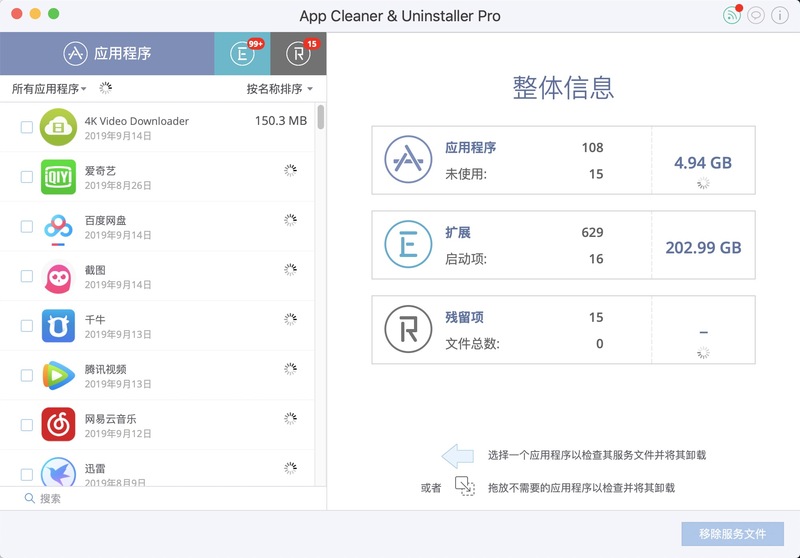The height and width of the screenshot is (558, 800).
Task: Check the 爱奇艺 checkbox
Action: 27,177
